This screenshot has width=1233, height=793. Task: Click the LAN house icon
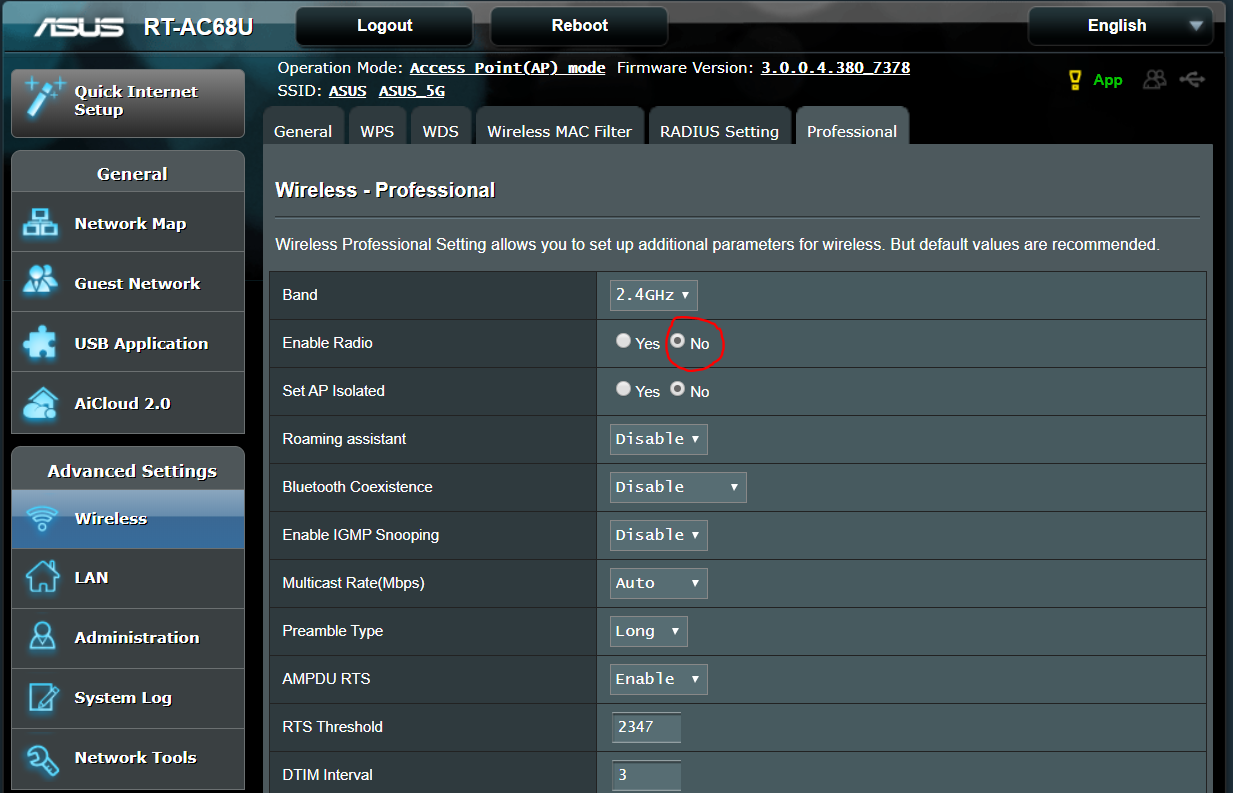(x=41, y=578)
